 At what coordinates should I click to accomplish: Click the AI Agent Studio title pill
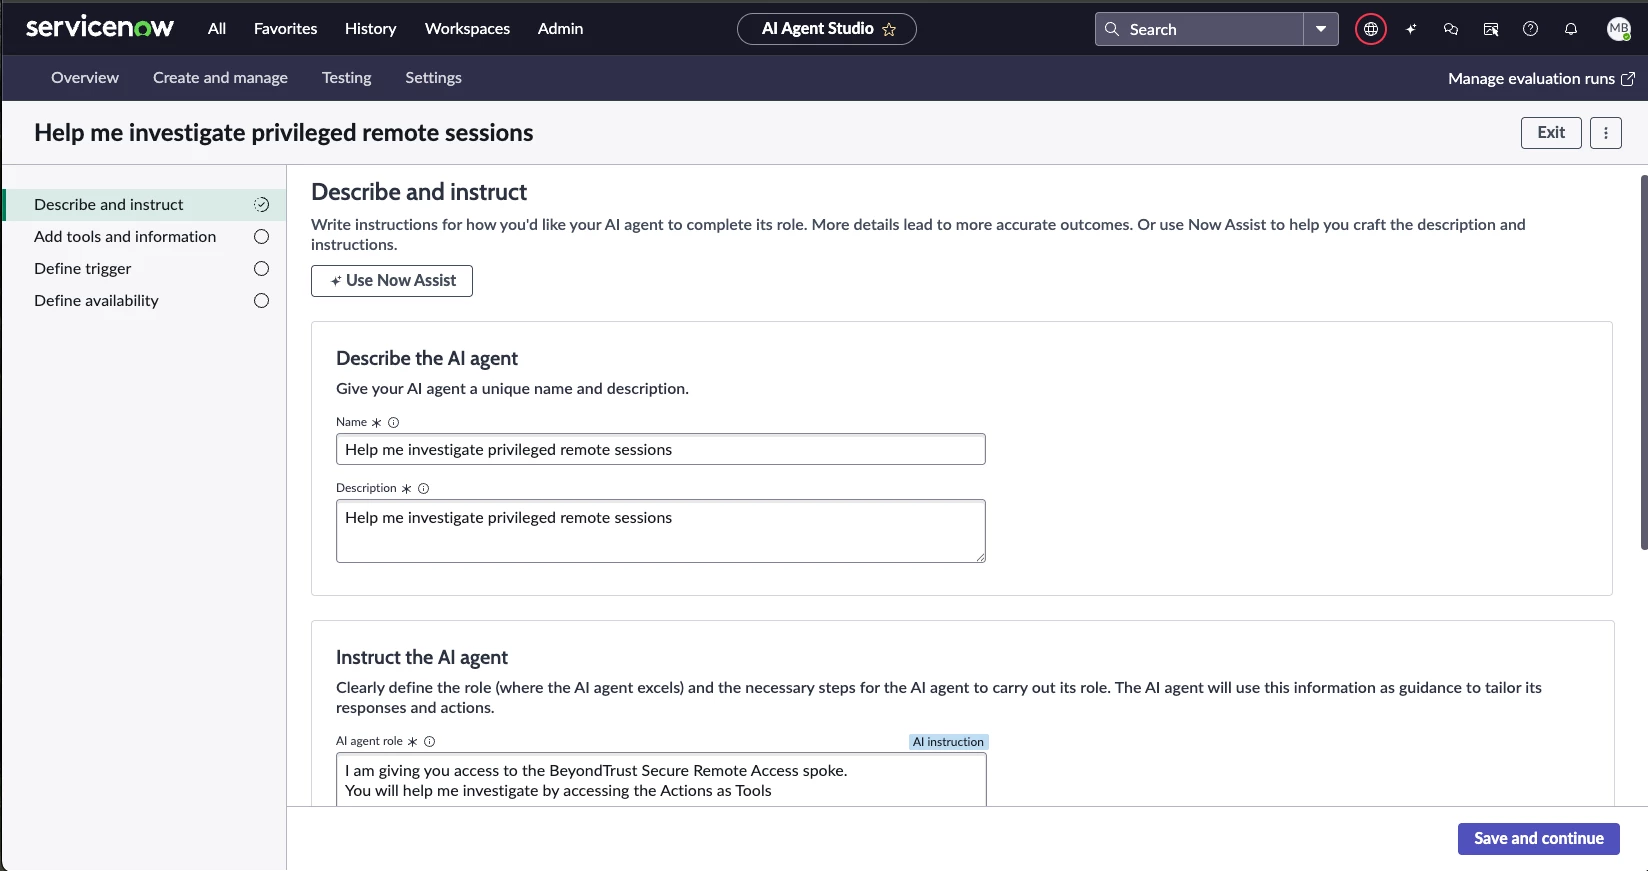pos(826,29)
